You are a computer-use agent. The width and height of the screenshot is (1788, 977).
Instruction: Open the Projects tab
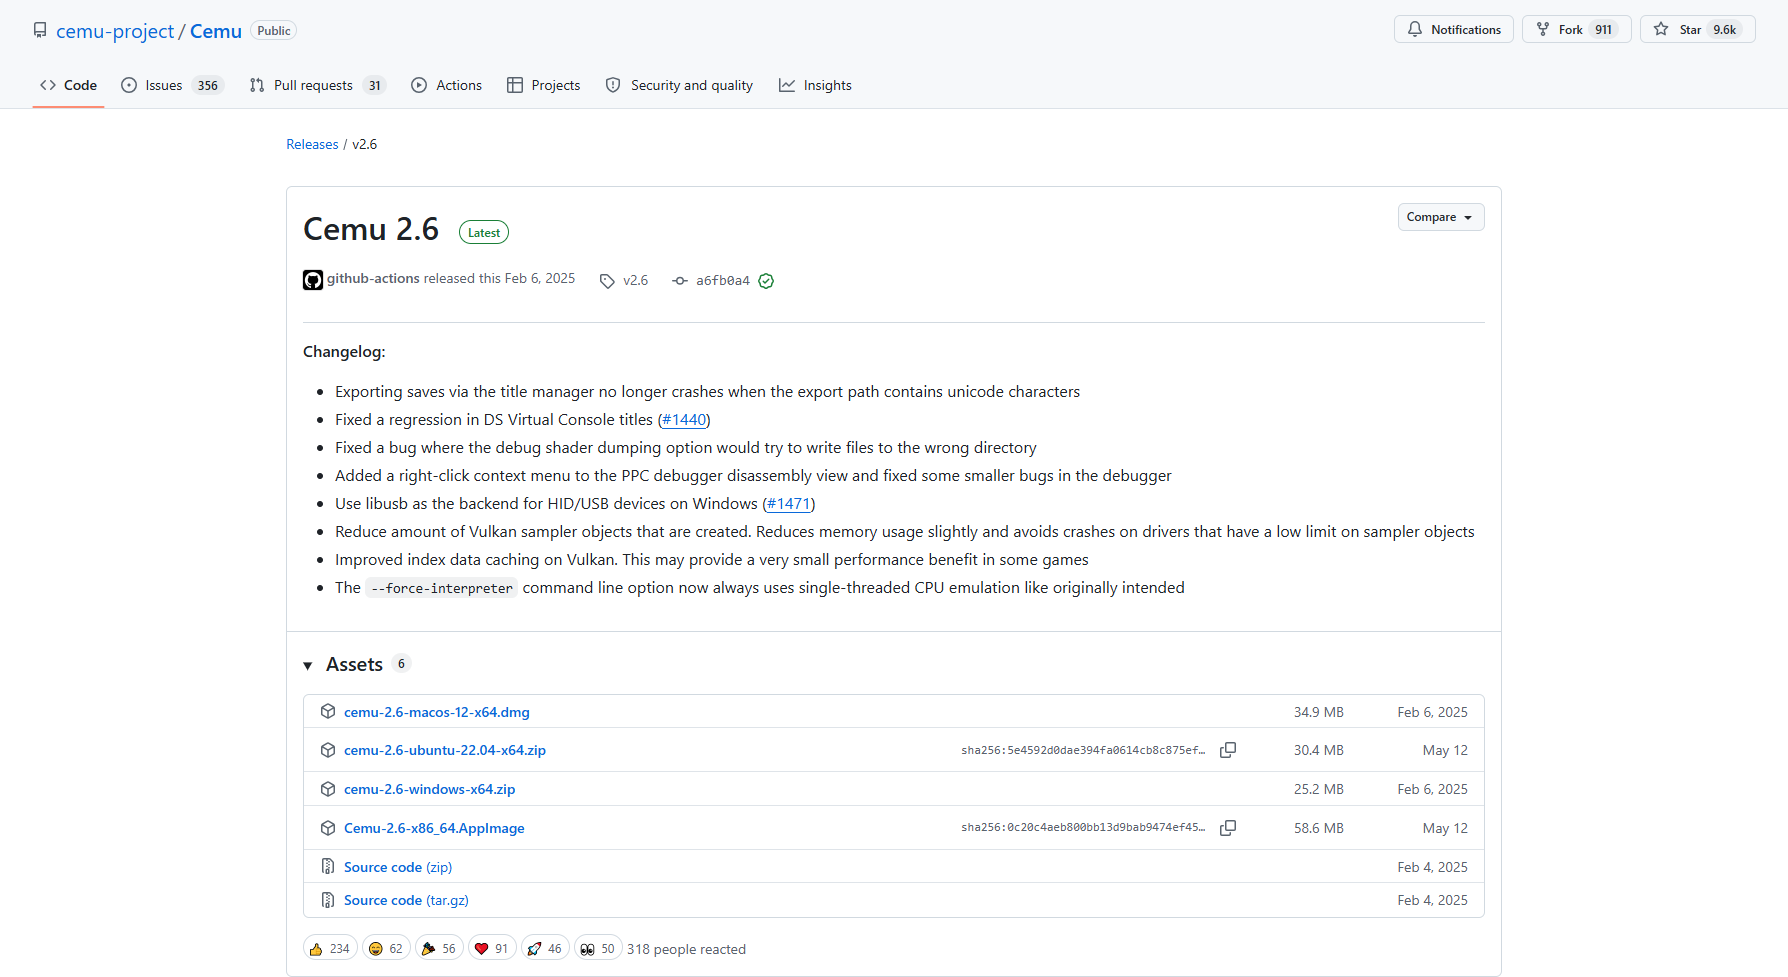coord(543,85)
